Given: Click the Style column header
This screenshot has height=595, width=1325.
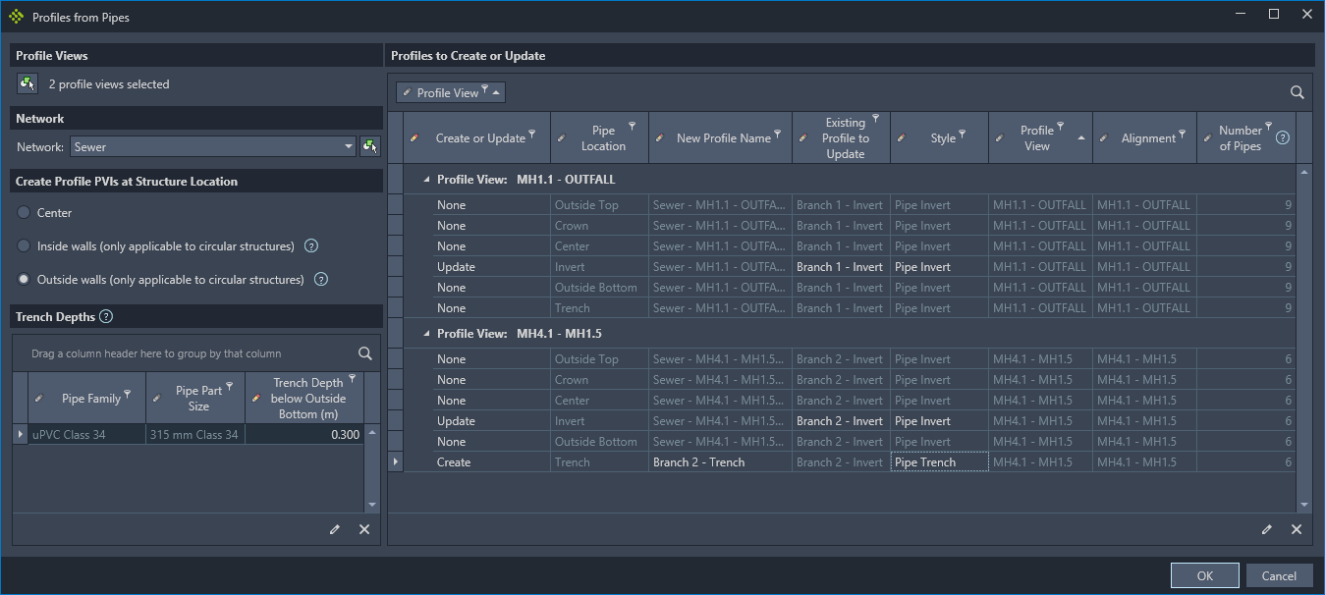Looking at the screenshot, I should pyautogui.click(x=940, y=138).
